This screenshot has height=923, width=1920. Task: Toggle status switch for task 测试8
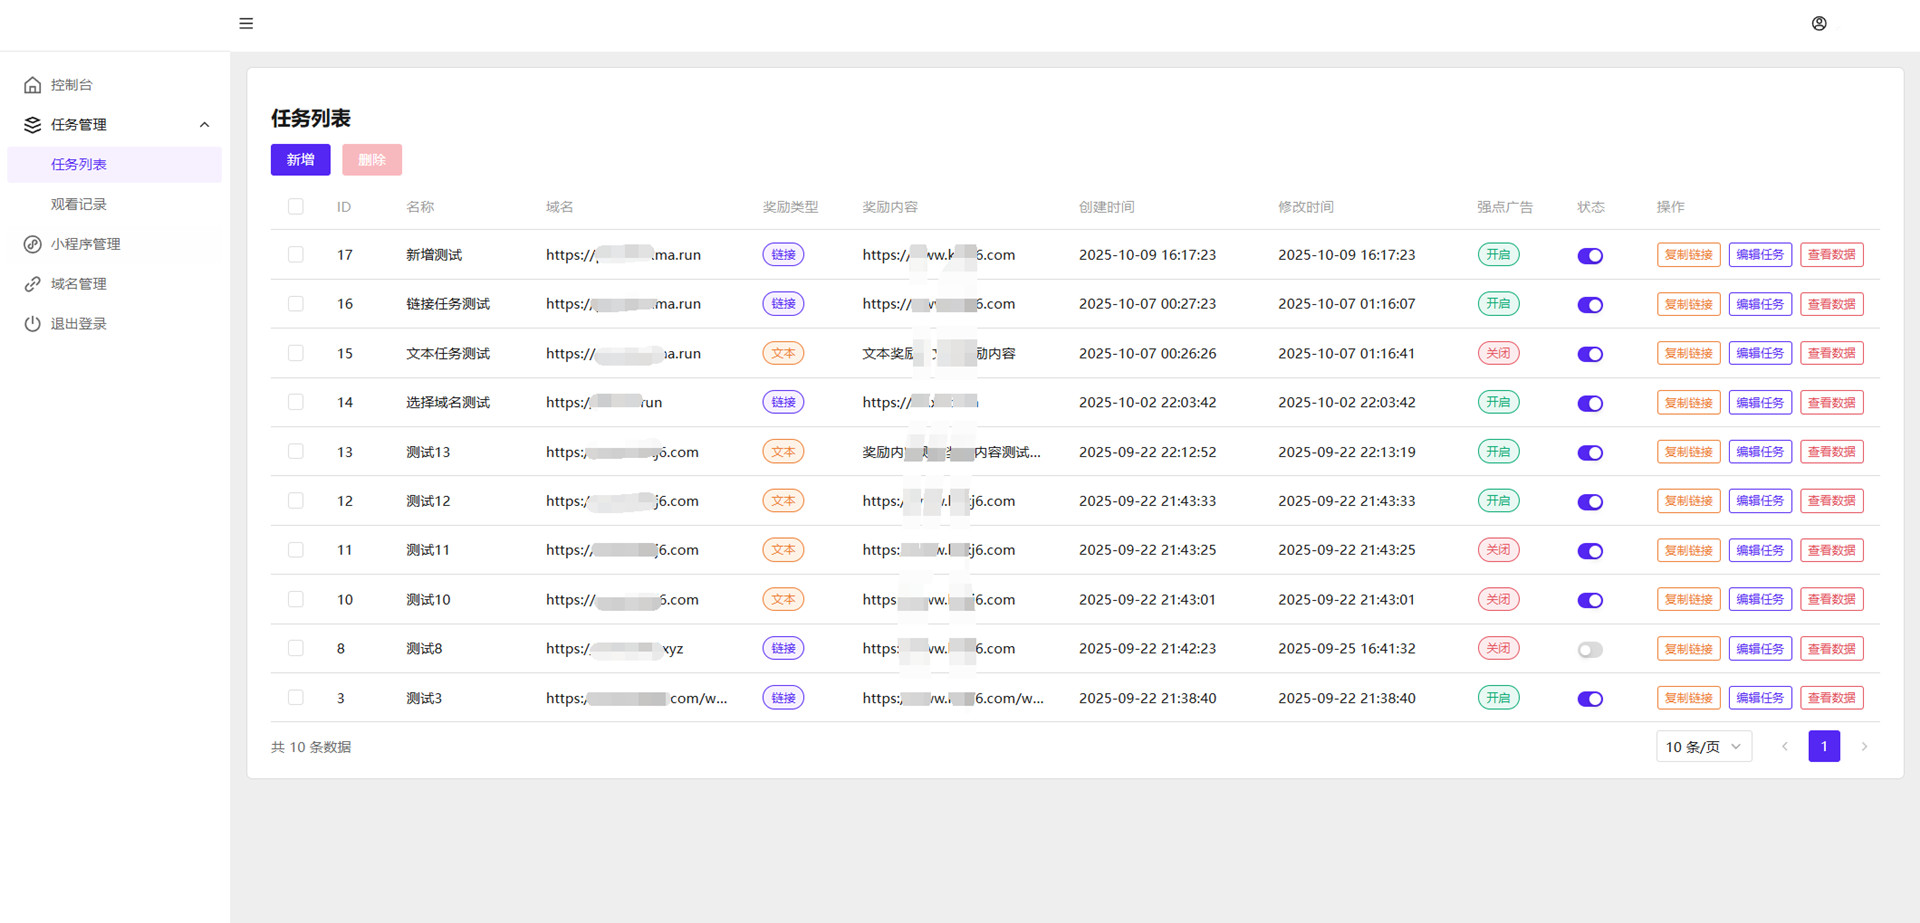tap(1590, 650)
